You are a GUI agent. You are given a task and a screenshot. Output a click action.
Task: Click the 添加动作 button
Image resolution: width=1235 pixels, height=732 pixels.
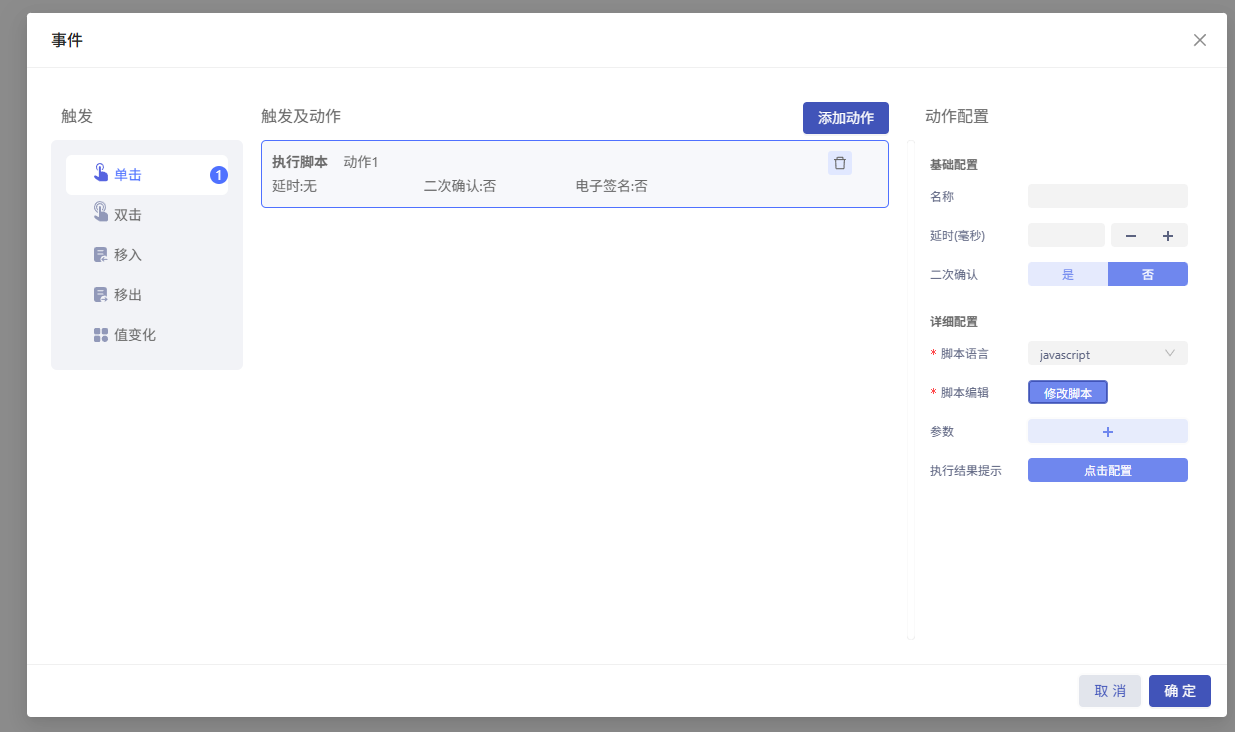click(x=846, y=118)
